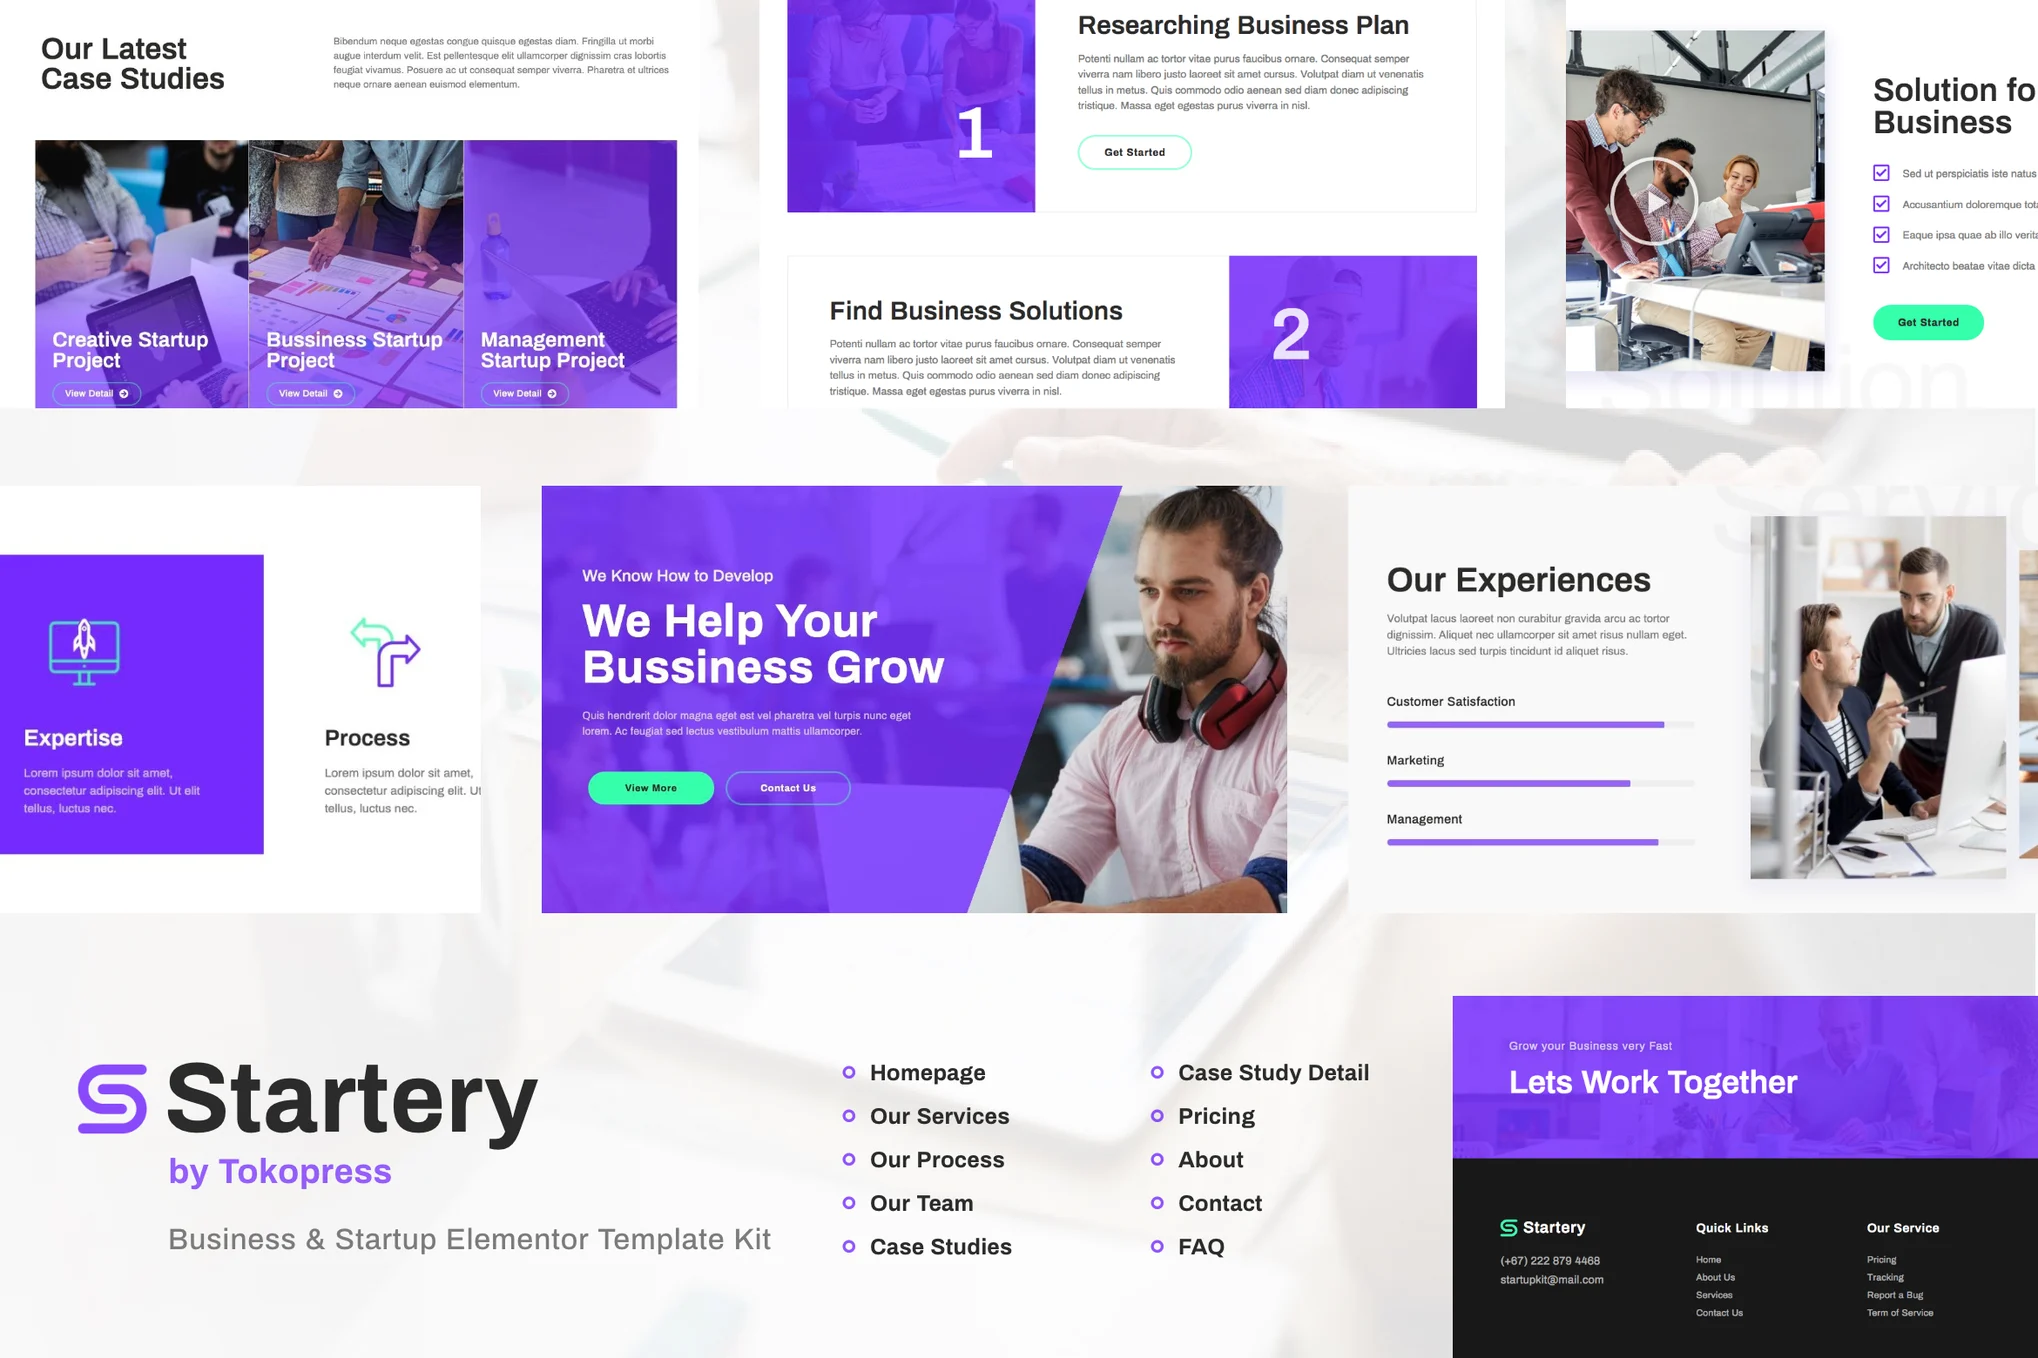Select the Our Process menu item
The width and height of the screenshot is (2038, 1358).
pos(935,1158)
